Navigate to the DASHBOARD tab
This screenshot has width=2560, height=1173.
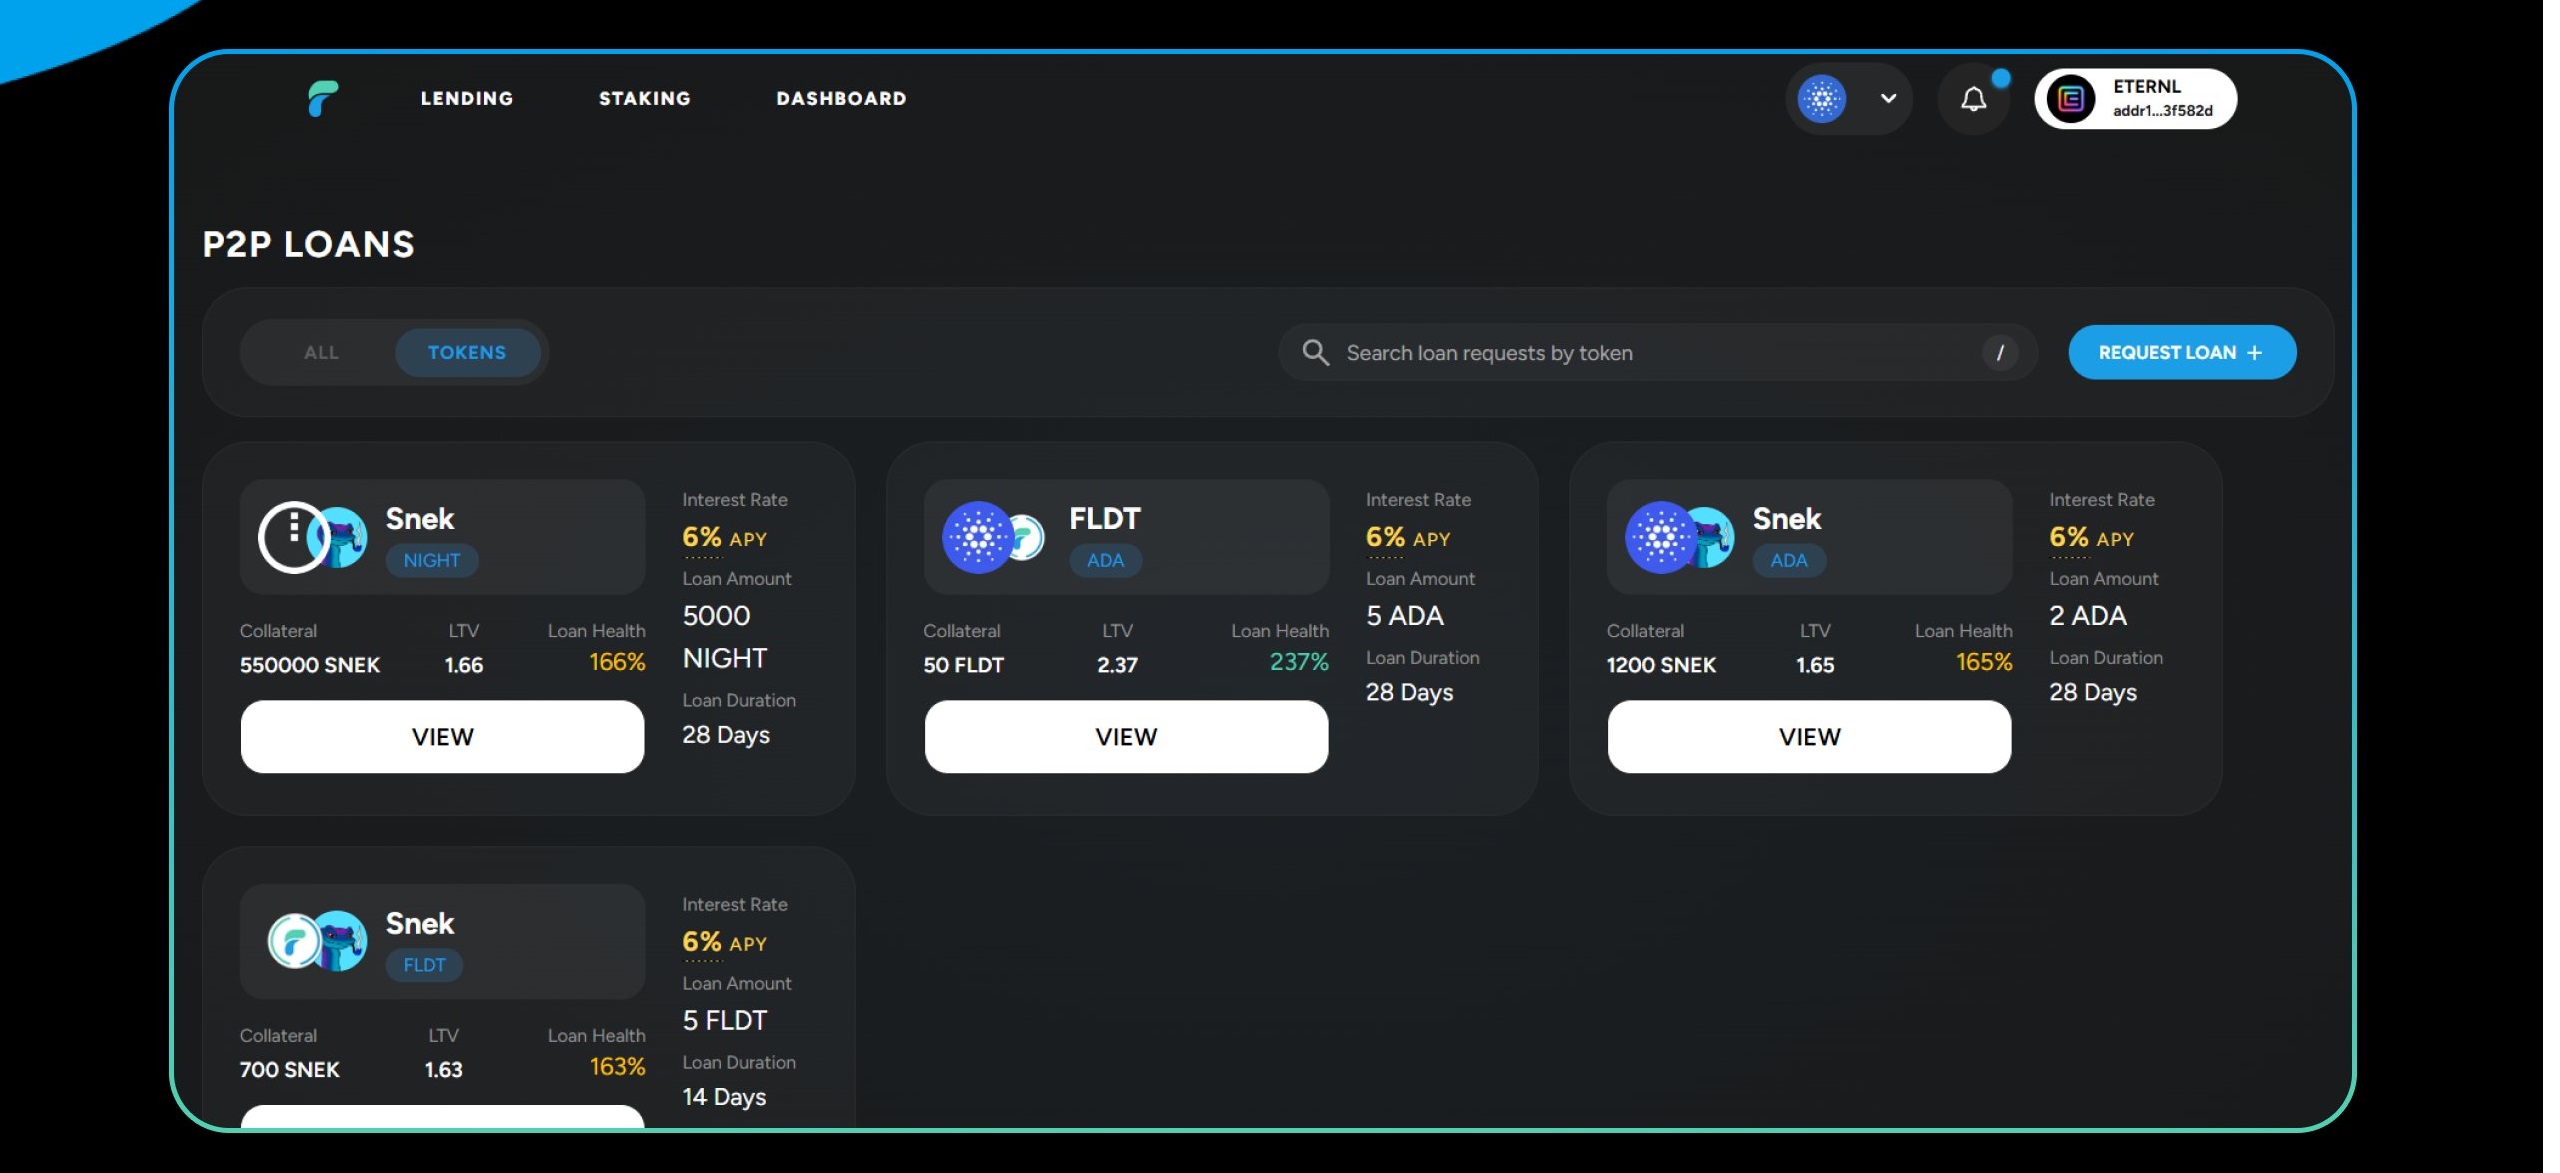(841, 98)
